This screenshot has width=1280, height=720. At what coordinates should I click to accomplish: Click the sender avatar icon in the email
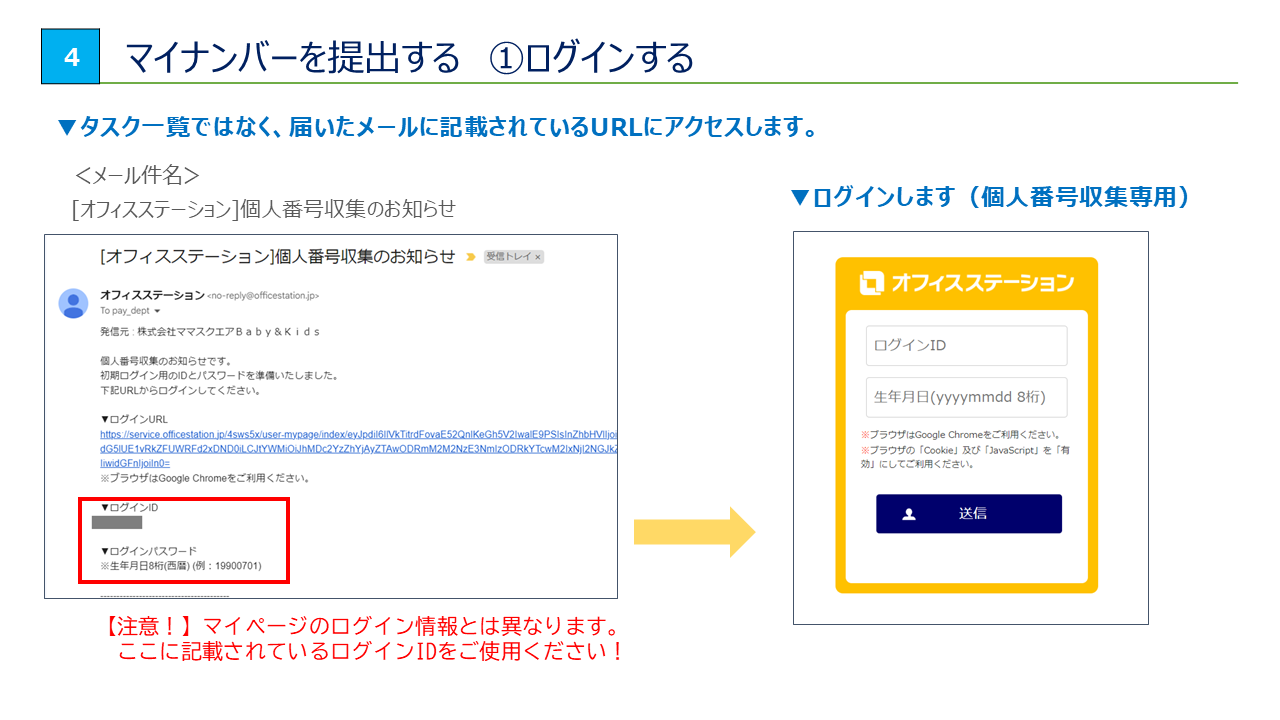73,302
